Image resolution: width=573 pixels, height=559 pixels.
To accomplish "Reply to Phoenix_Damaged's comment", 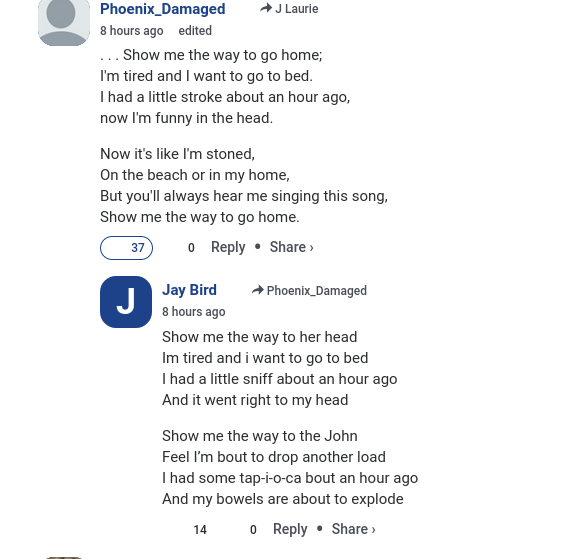I will coord(228,247).
